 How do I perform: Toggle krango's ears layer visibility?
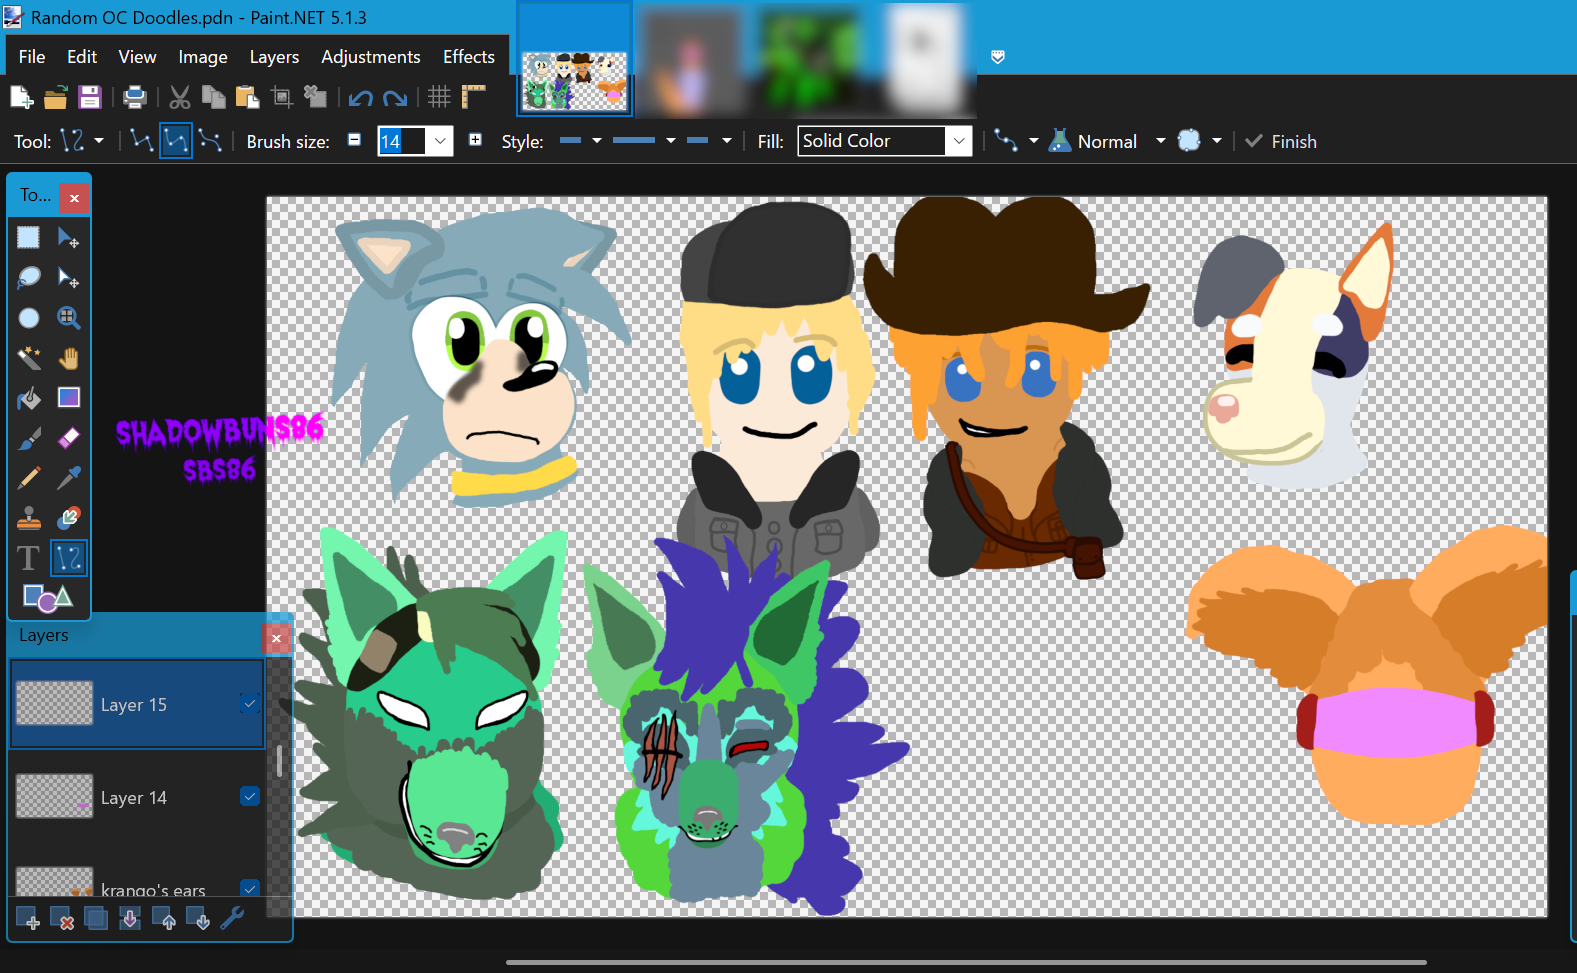pos(250,887)
